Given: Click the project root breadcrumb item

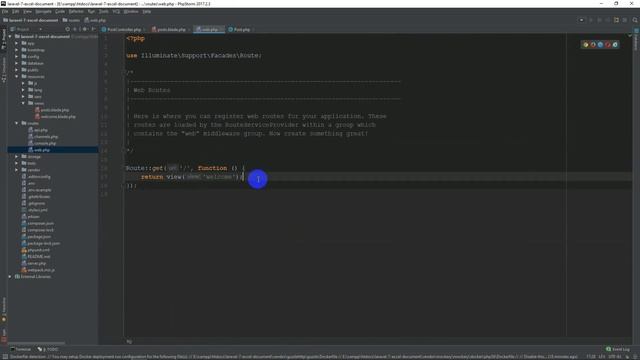Looking at the screenshot, I should click(31, 20).
